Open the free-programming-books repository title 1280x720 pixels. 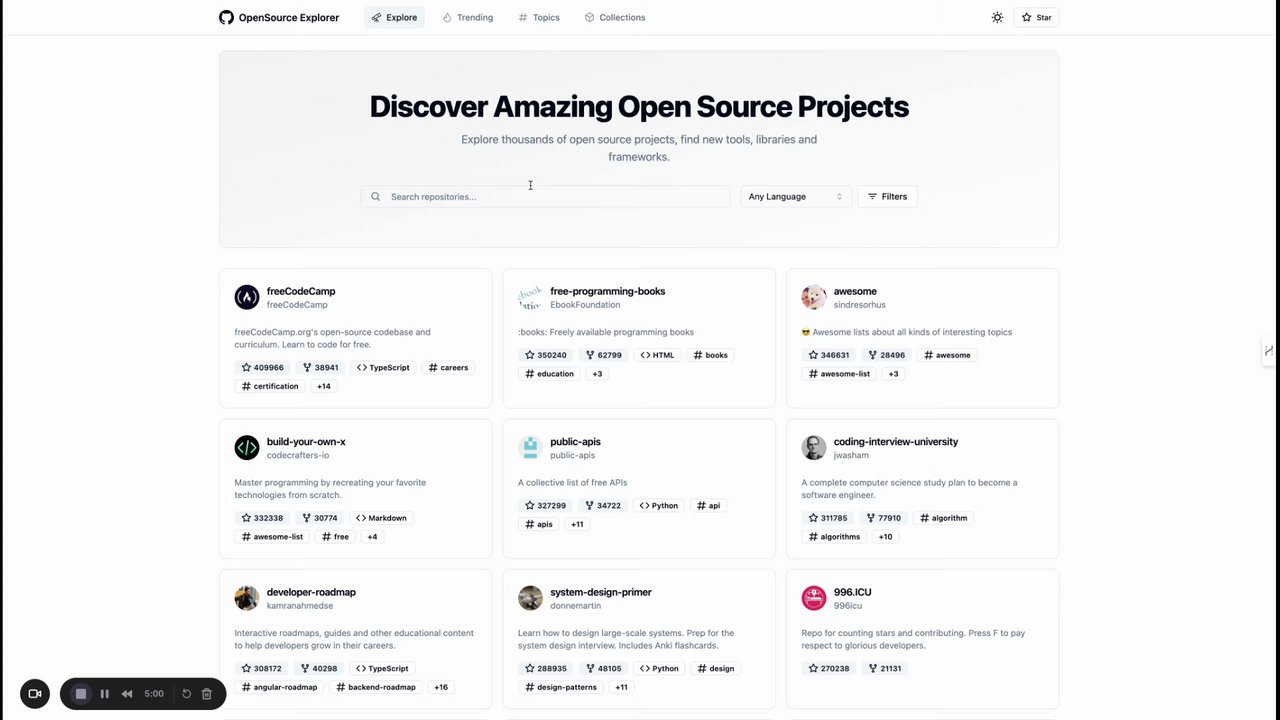(x=608, y=291)
